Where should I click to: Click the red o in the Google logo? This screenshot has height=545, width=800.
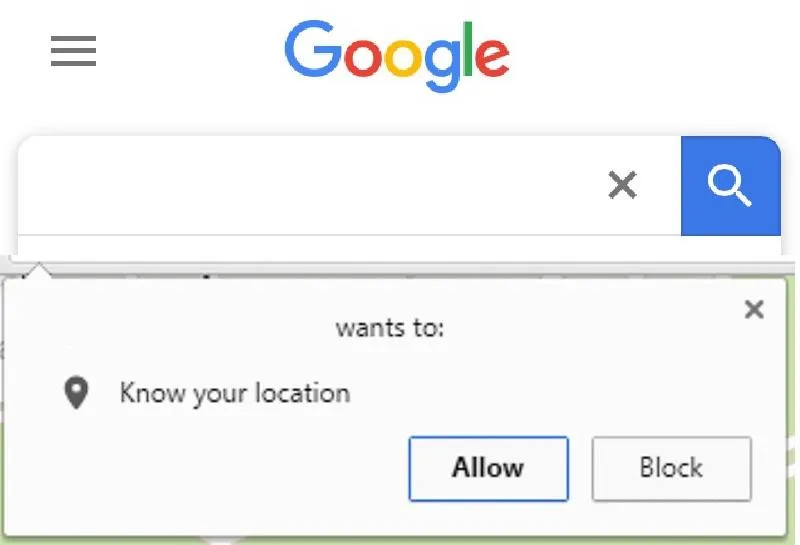(363, 57)
